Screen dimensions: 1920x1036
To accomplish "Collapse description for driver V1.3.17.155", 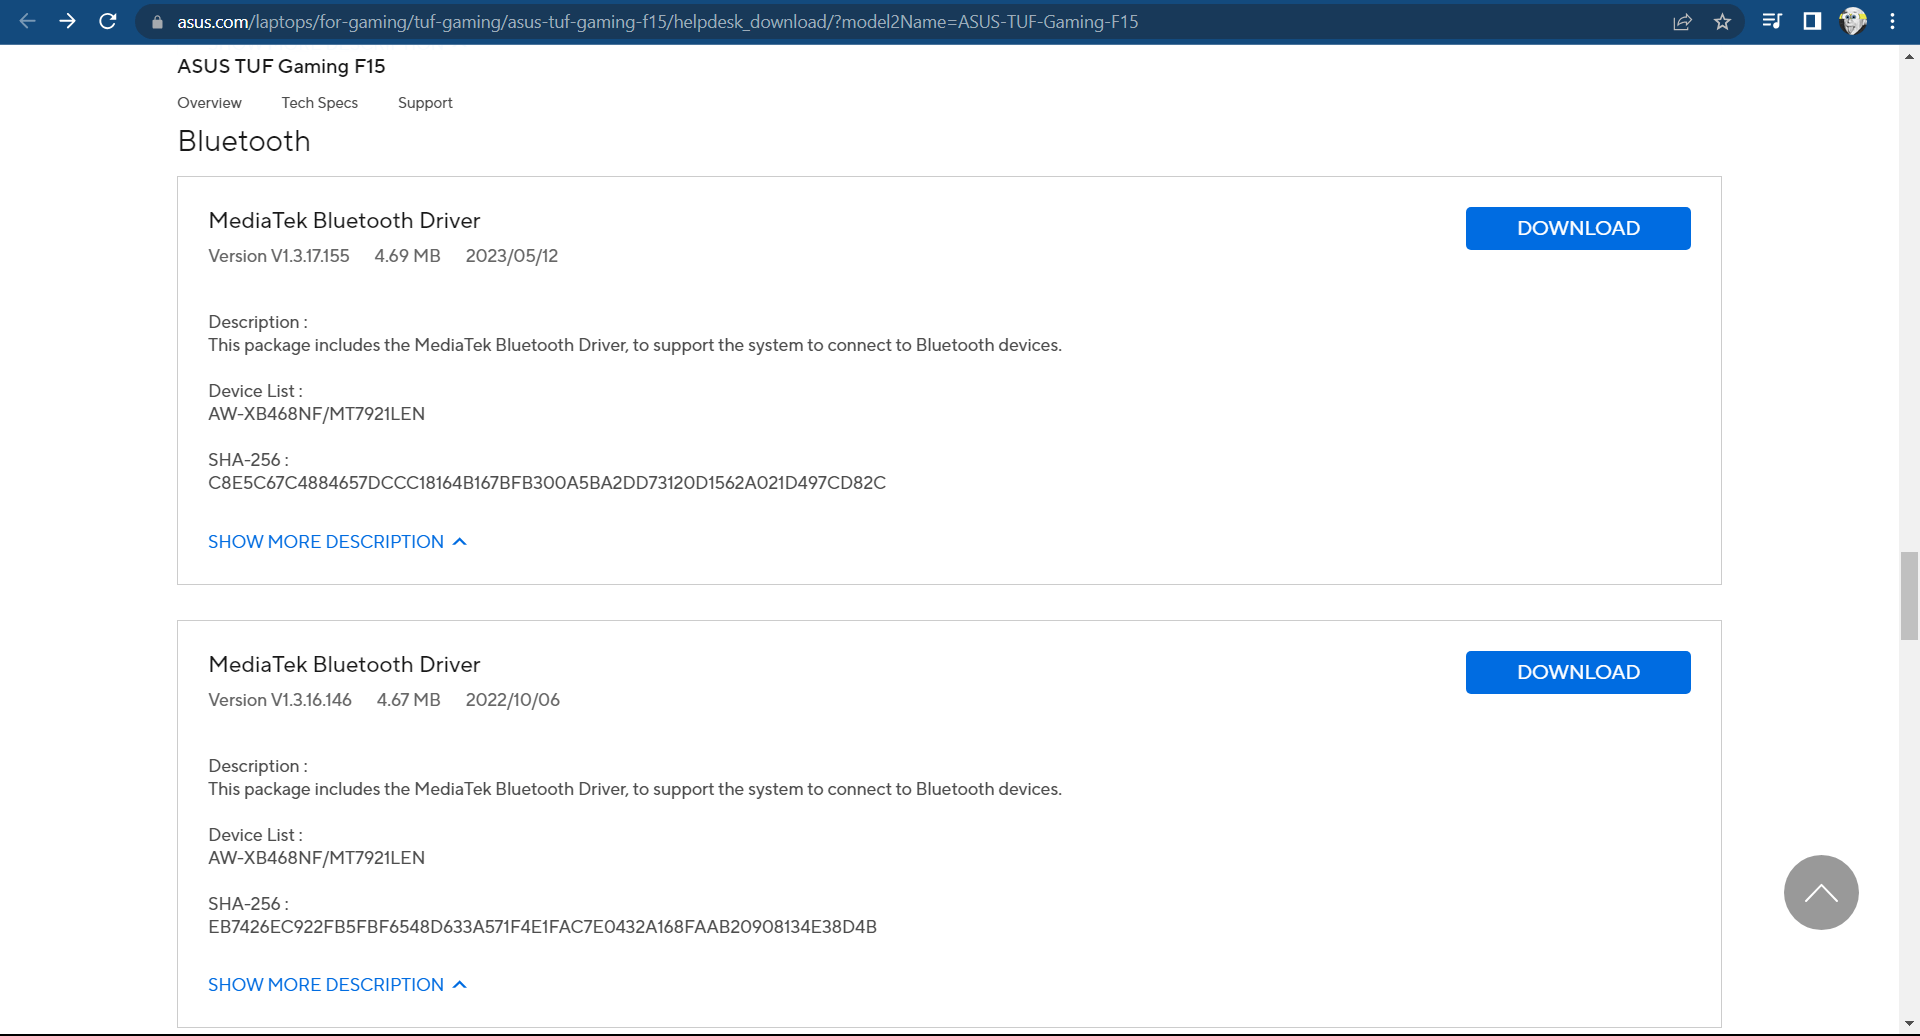I will point(337,542).
